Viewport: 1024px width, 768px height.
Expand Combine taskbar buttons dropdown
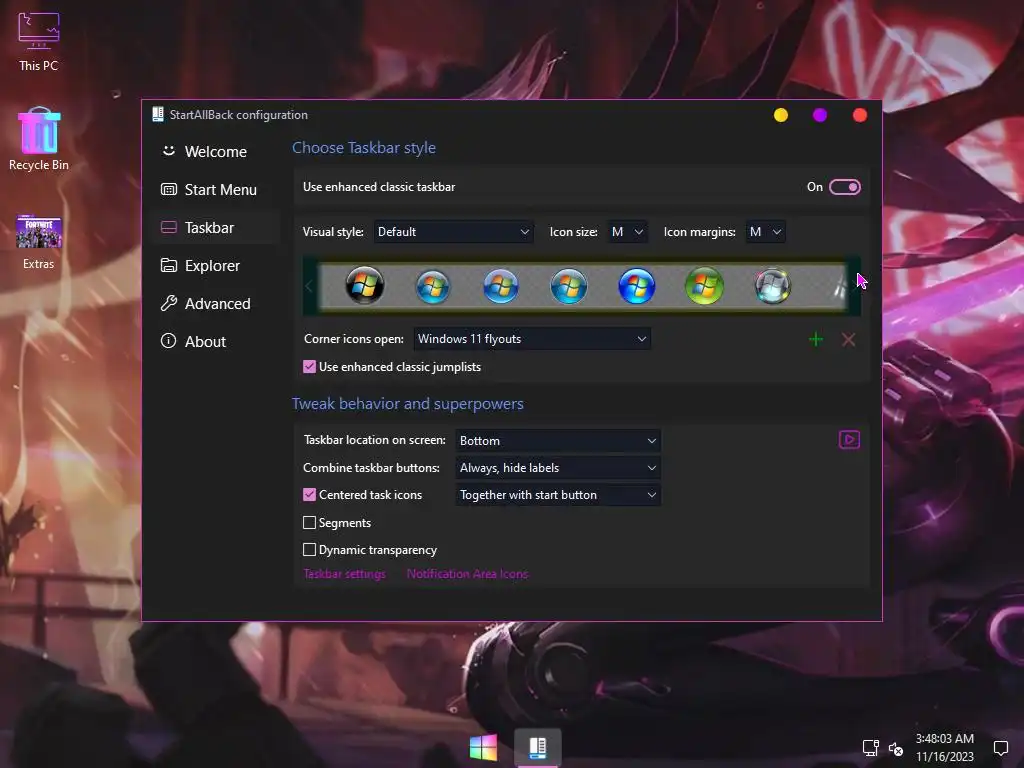558,468
